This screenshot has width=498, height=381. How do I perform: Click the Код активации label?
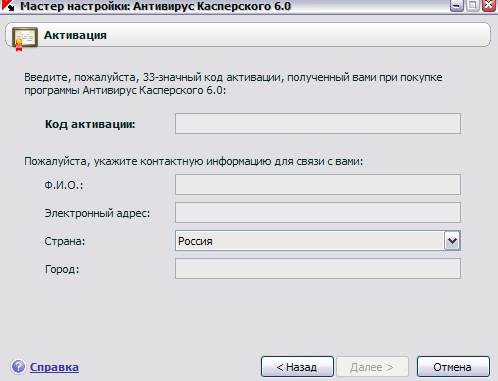[90, 124]
